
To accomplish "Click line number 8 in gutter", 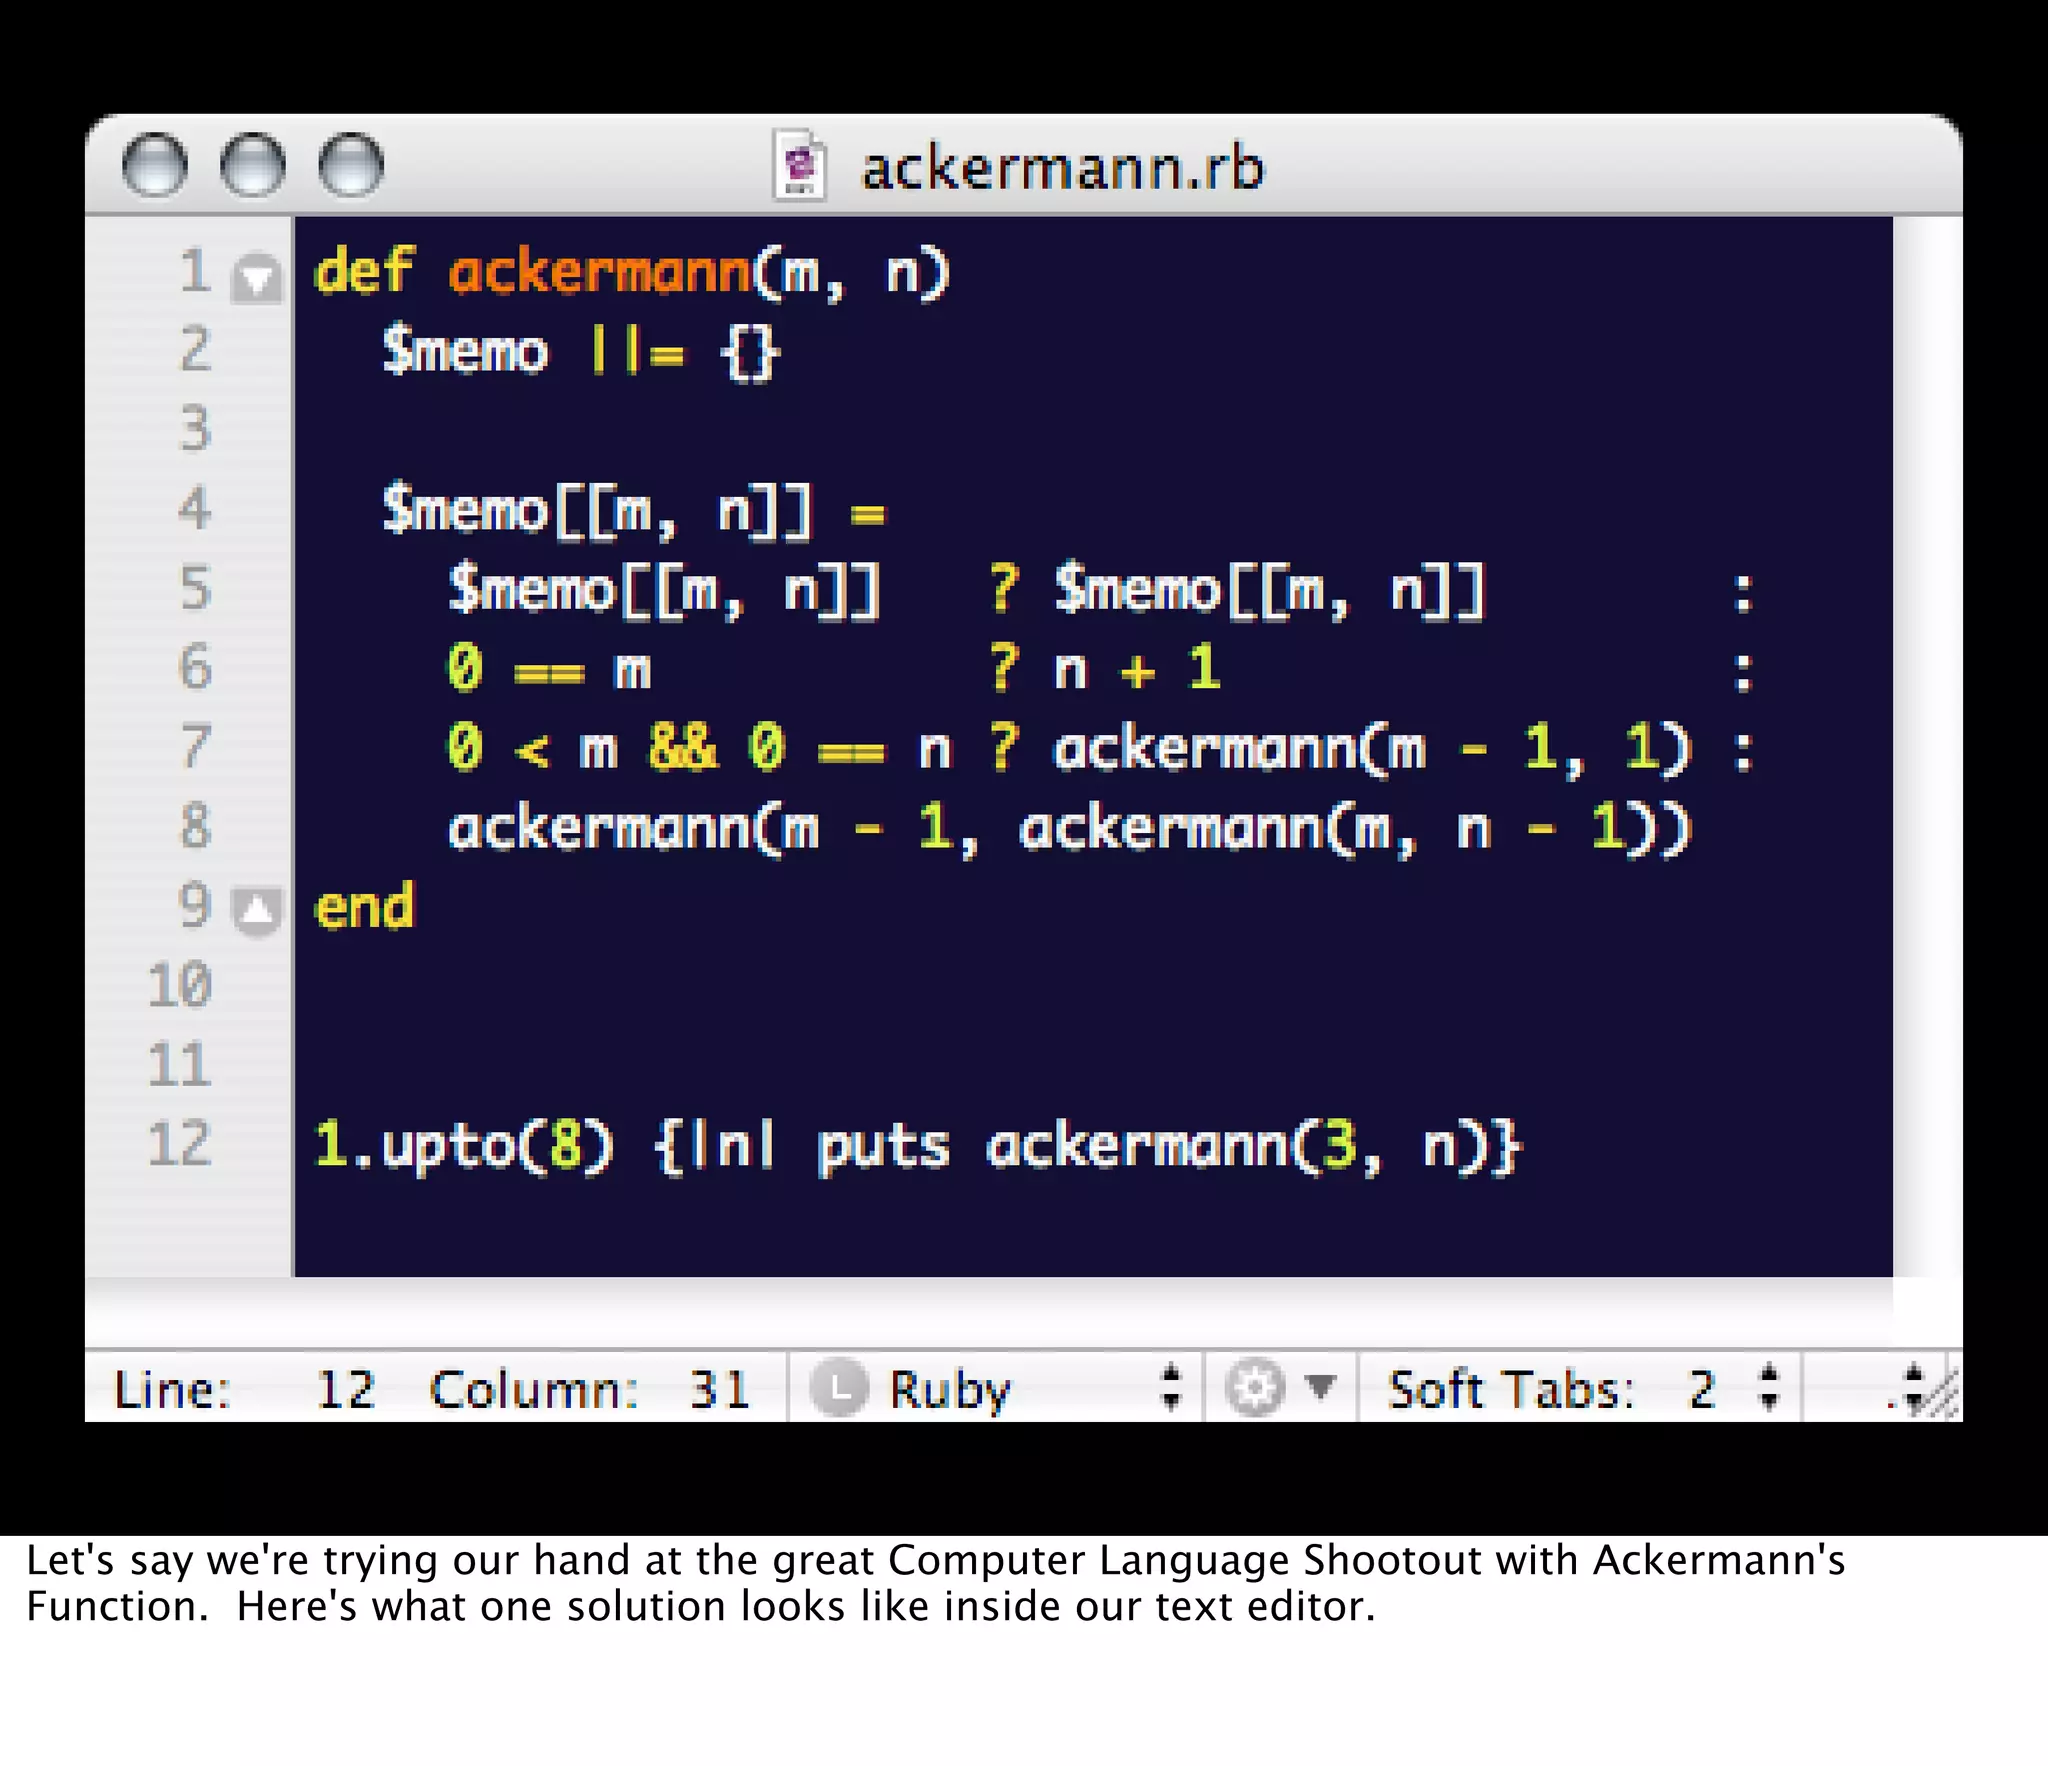I will pos(196,826).
